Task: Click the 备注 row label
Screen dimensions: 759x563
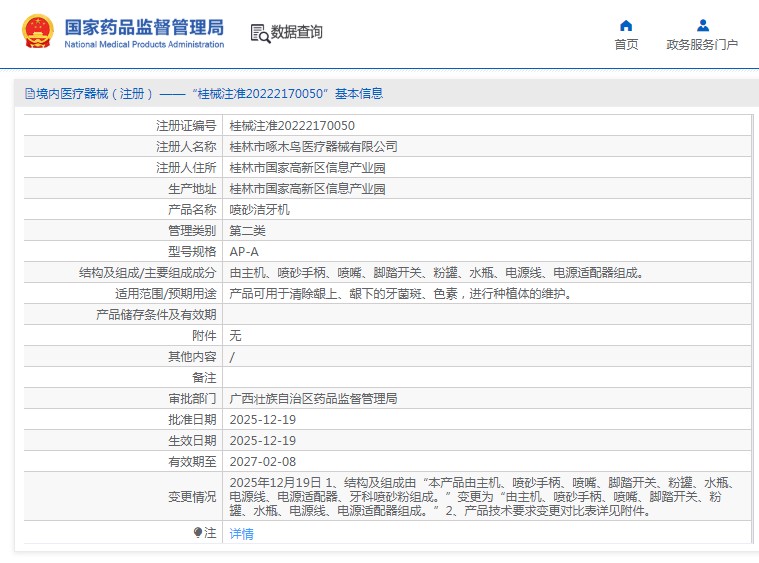Action: [x=204, y=378]
